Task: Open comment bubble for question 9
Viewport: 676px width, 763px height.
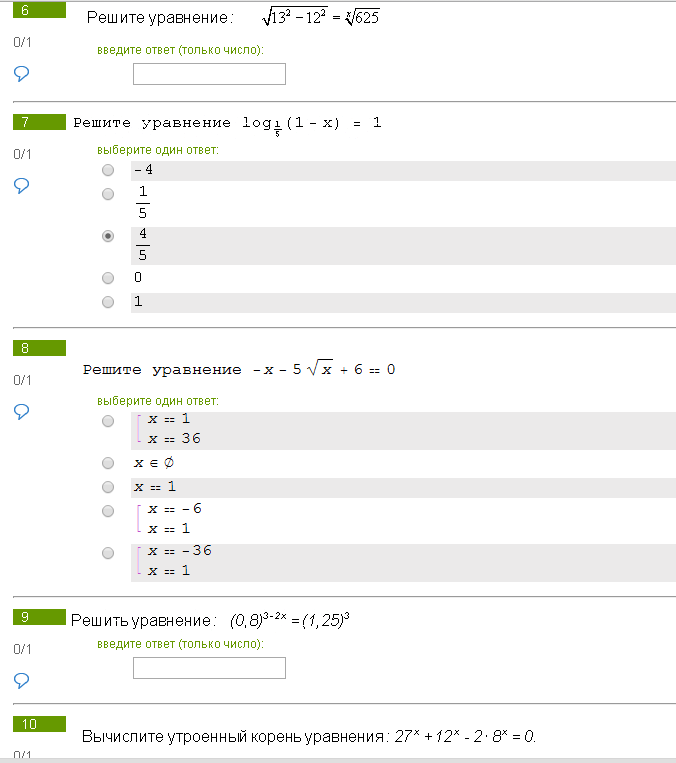Action: pyautogui.click(x=21, y=680)
